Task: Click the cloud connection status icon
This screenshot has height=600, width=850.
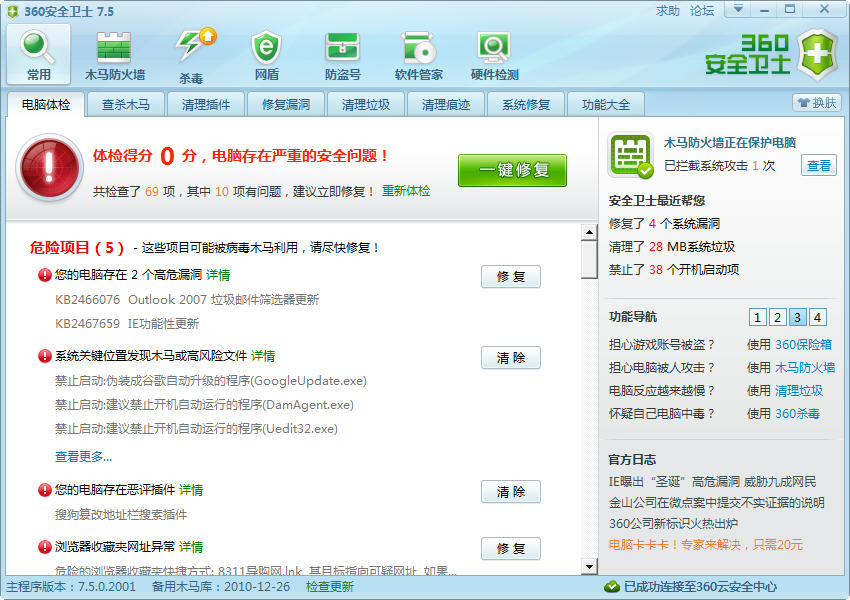Action: [612, 586]
